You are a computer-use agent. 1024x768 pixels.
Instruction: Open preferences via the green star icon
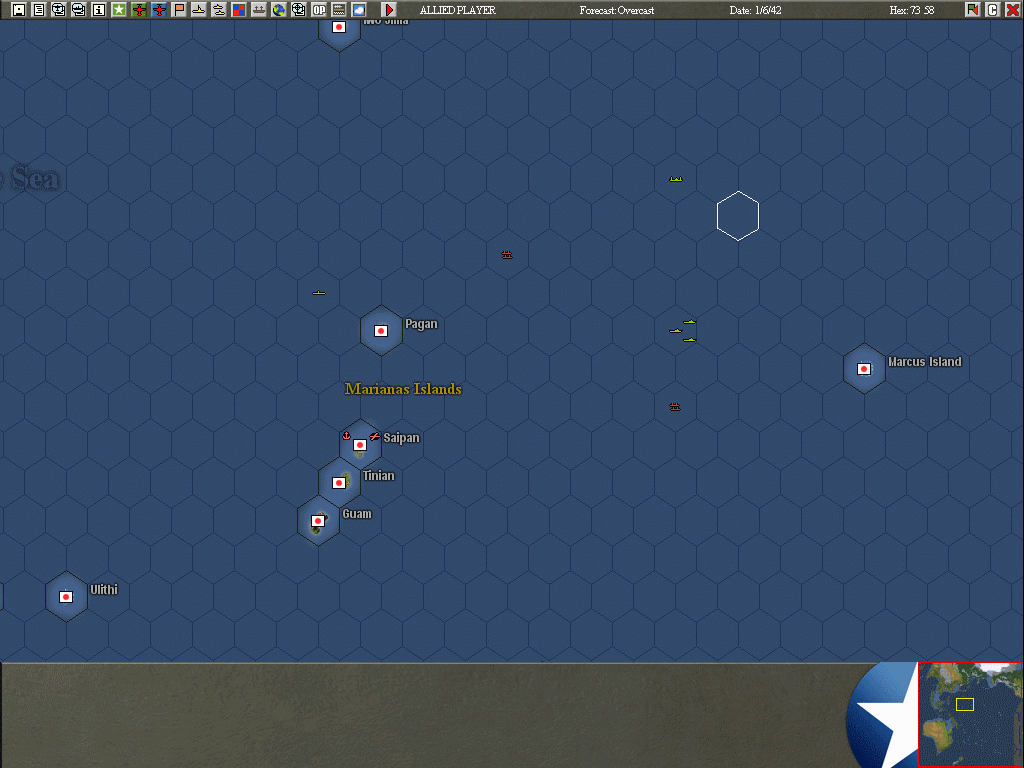pyautogui.click(x=117, y=10)
